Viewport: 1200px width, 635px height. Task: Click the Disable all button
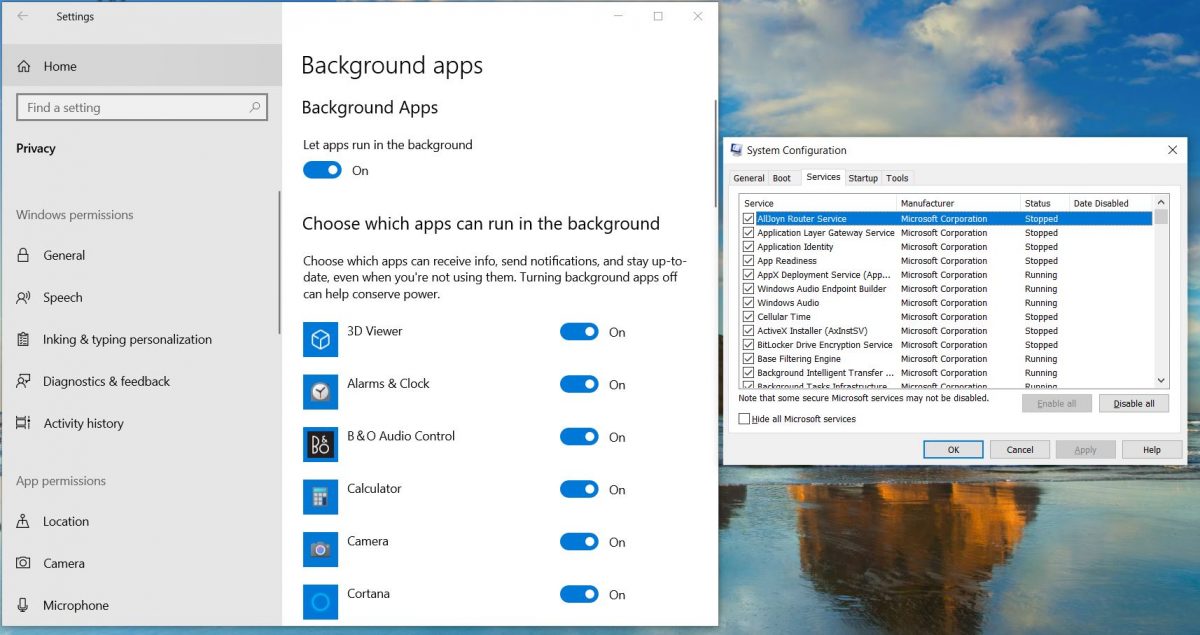coord(1134,403)
